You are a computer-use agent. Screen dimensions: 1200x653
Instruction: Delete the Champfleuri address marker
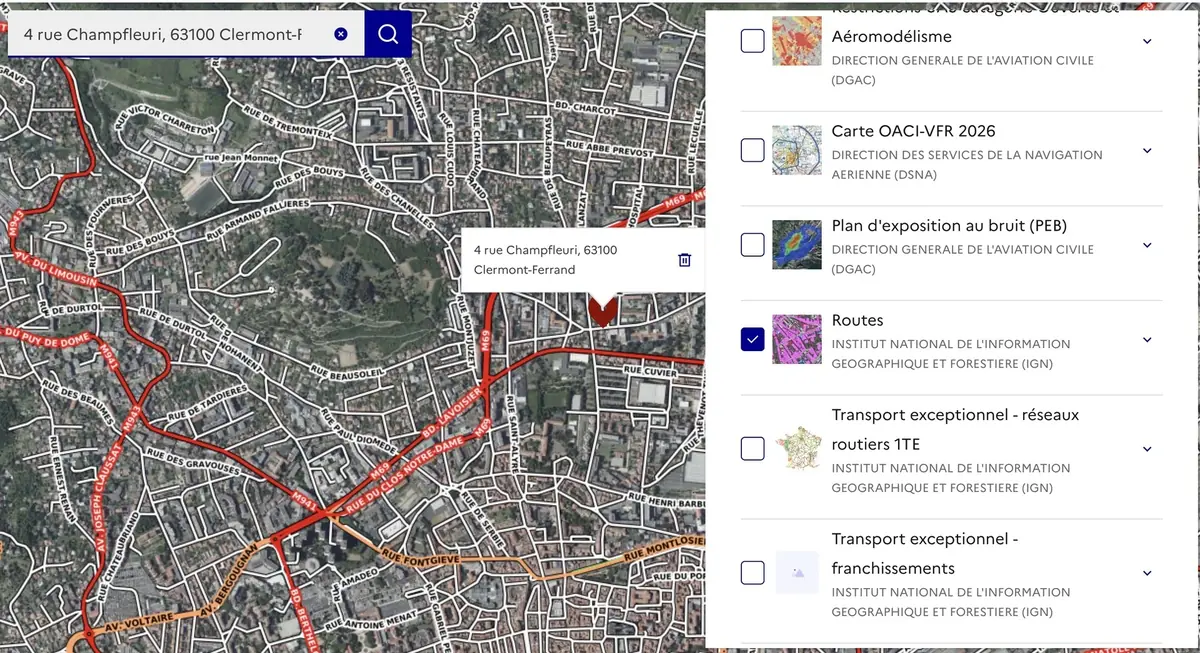tap(685, 260)
